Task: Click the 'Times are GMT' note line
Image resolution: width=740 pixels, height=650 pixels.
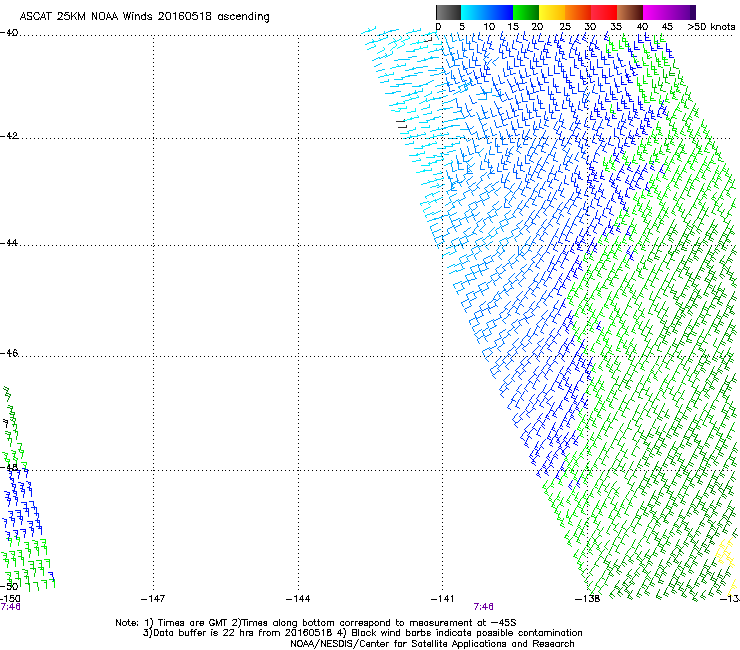Action: [316, 623]
